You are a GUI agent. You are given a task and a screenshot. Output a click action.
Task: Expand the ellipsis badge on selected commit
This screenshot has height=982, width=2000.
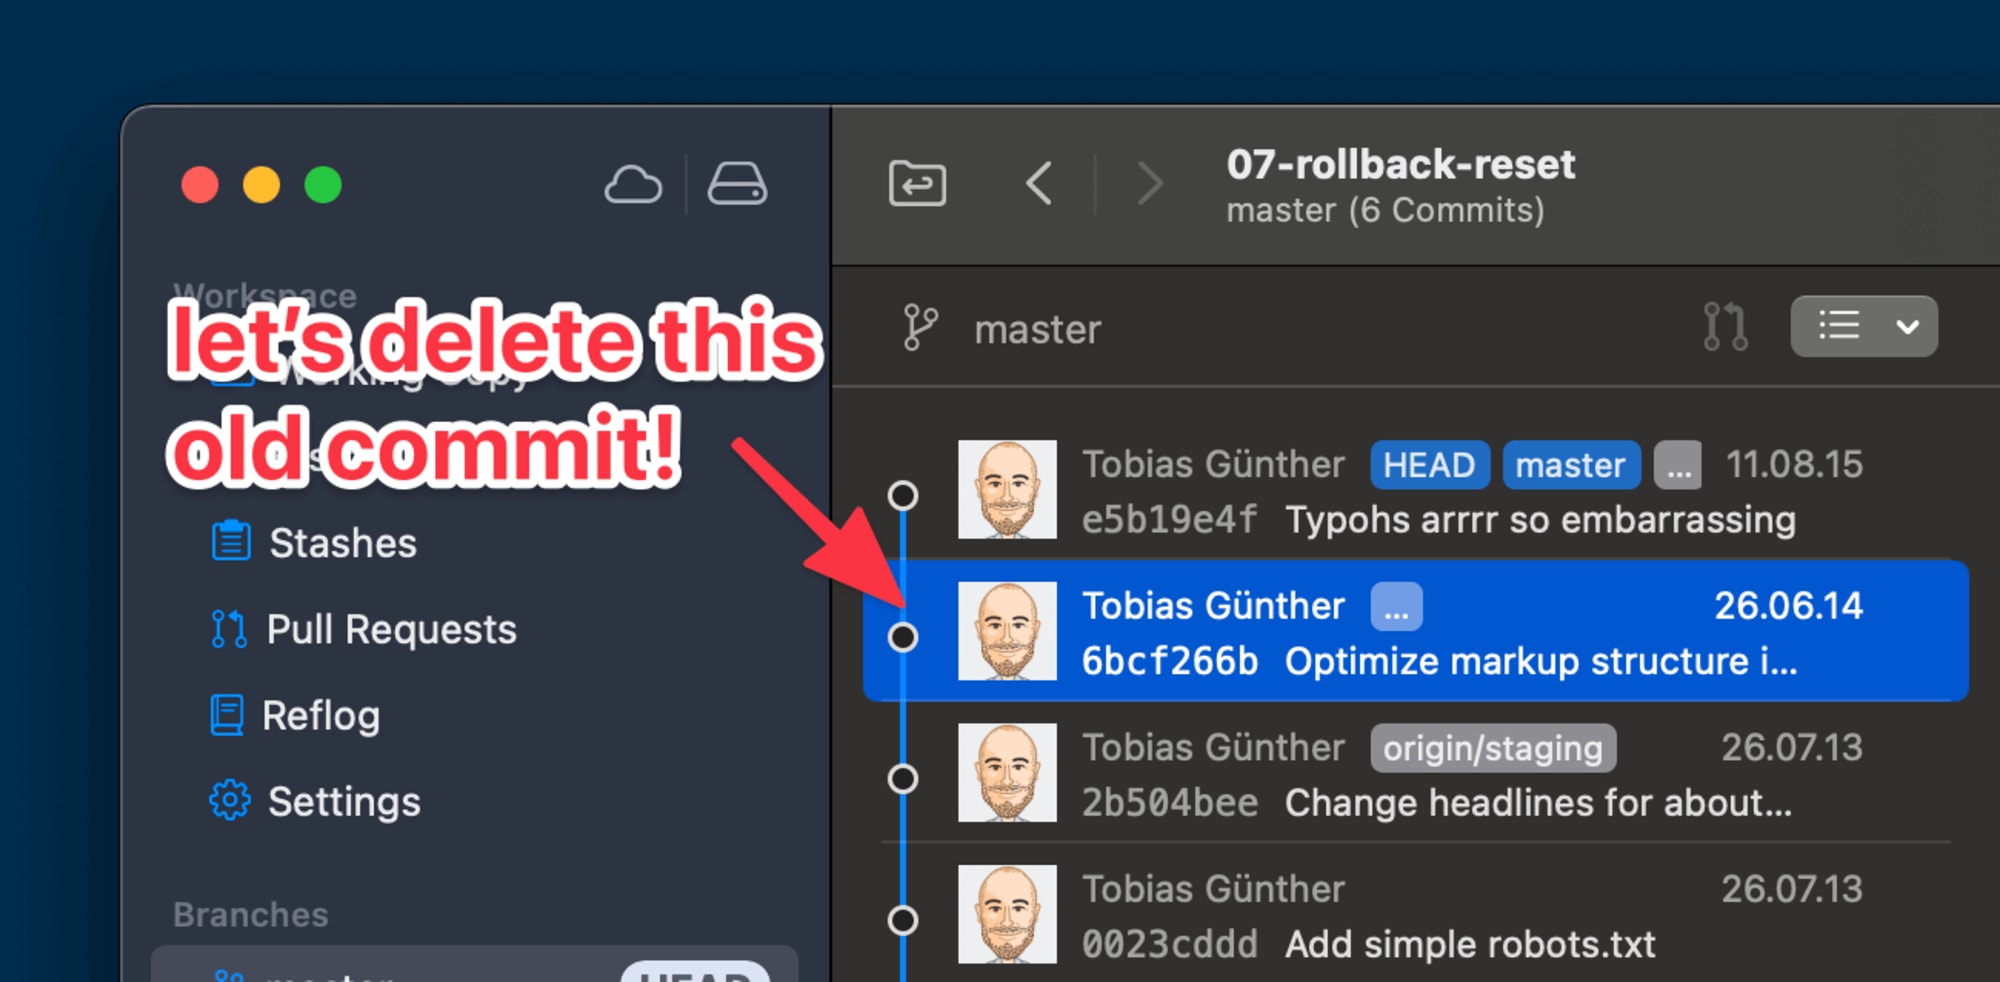(1396, 607)
